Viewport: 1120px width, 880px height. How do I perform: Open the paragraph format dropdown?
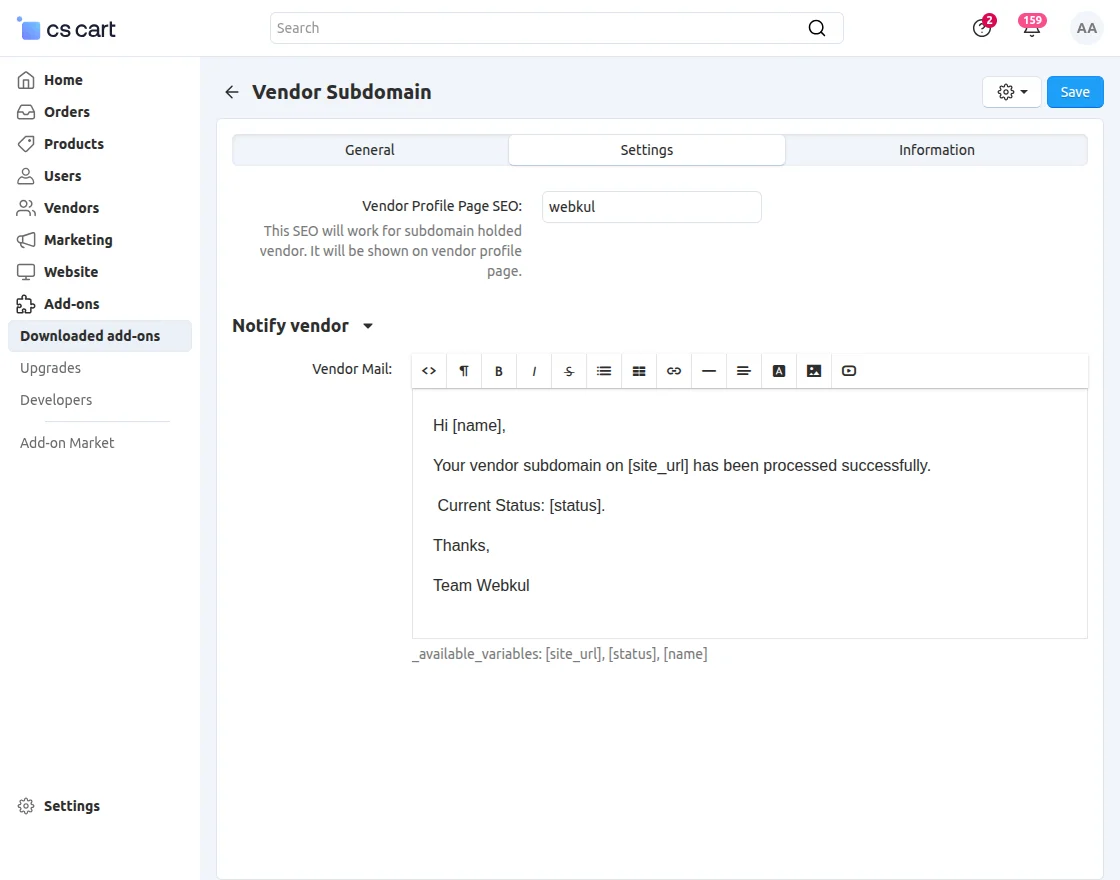click(463, 370)
